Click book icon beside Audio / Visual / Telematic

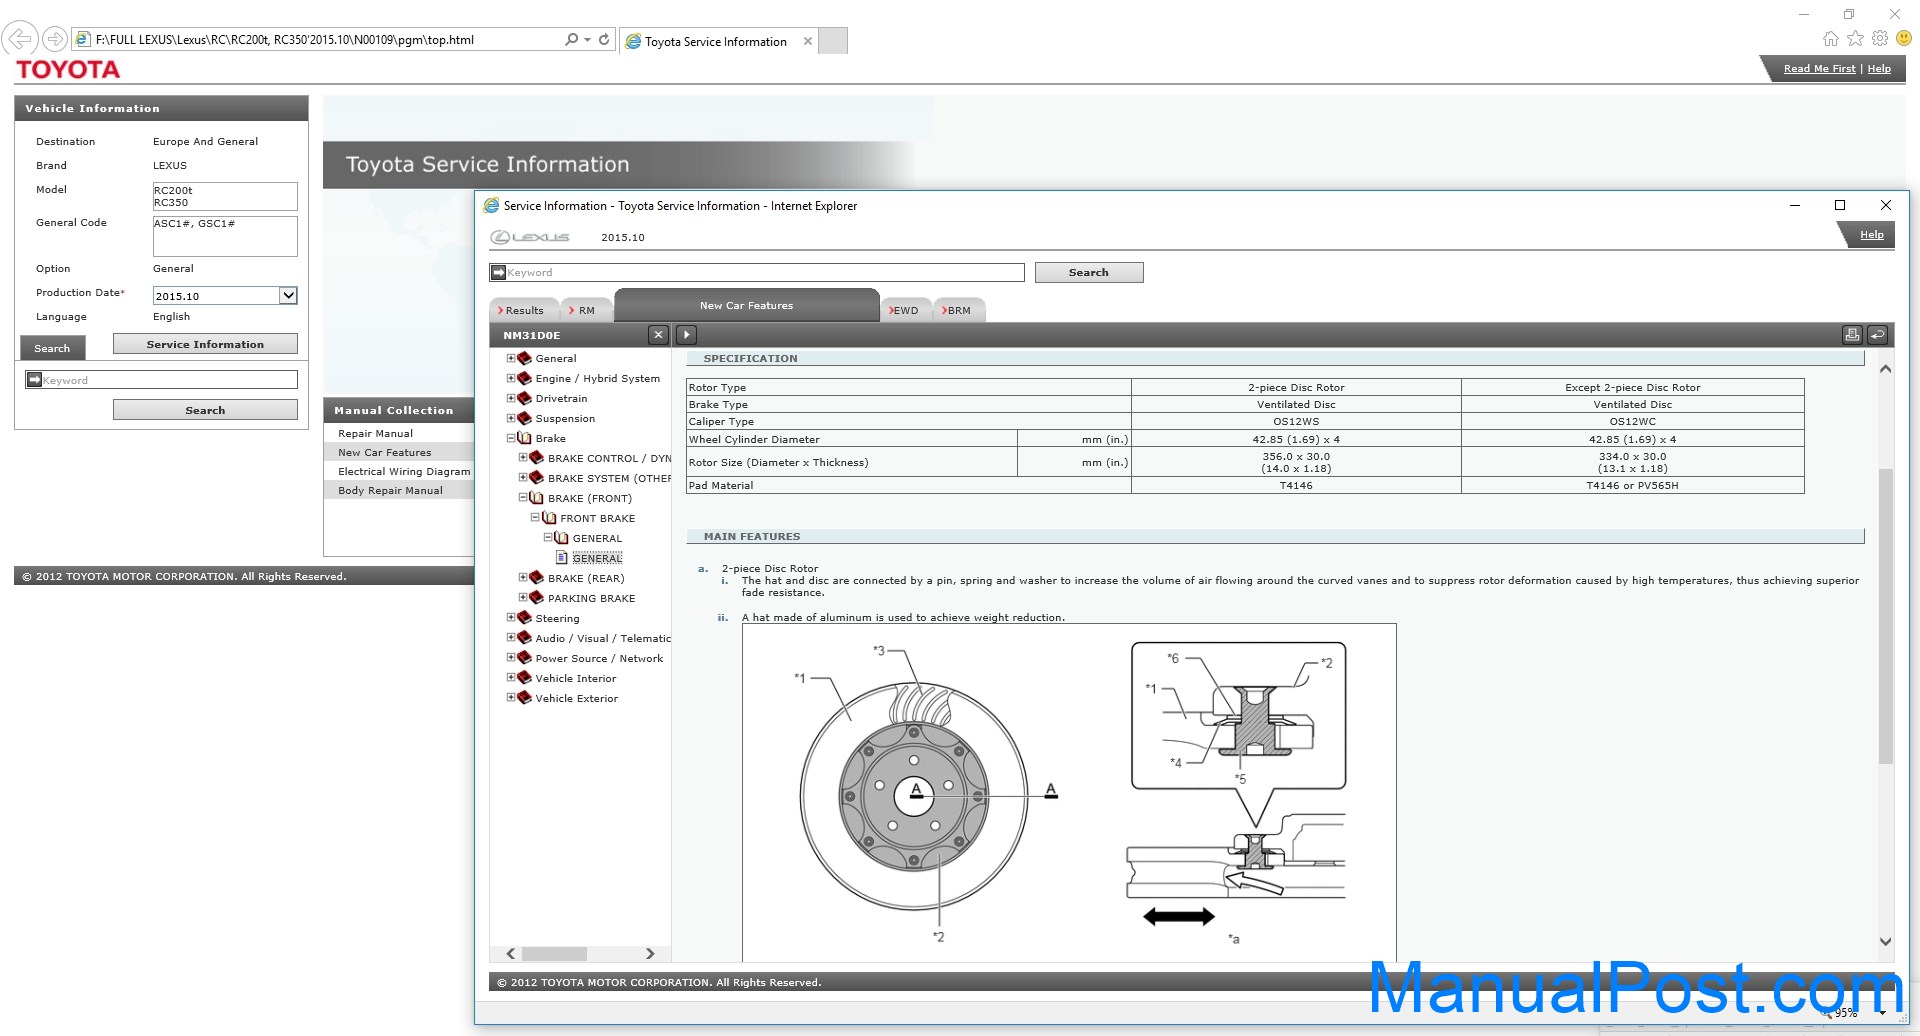click(x=524, y=638)
